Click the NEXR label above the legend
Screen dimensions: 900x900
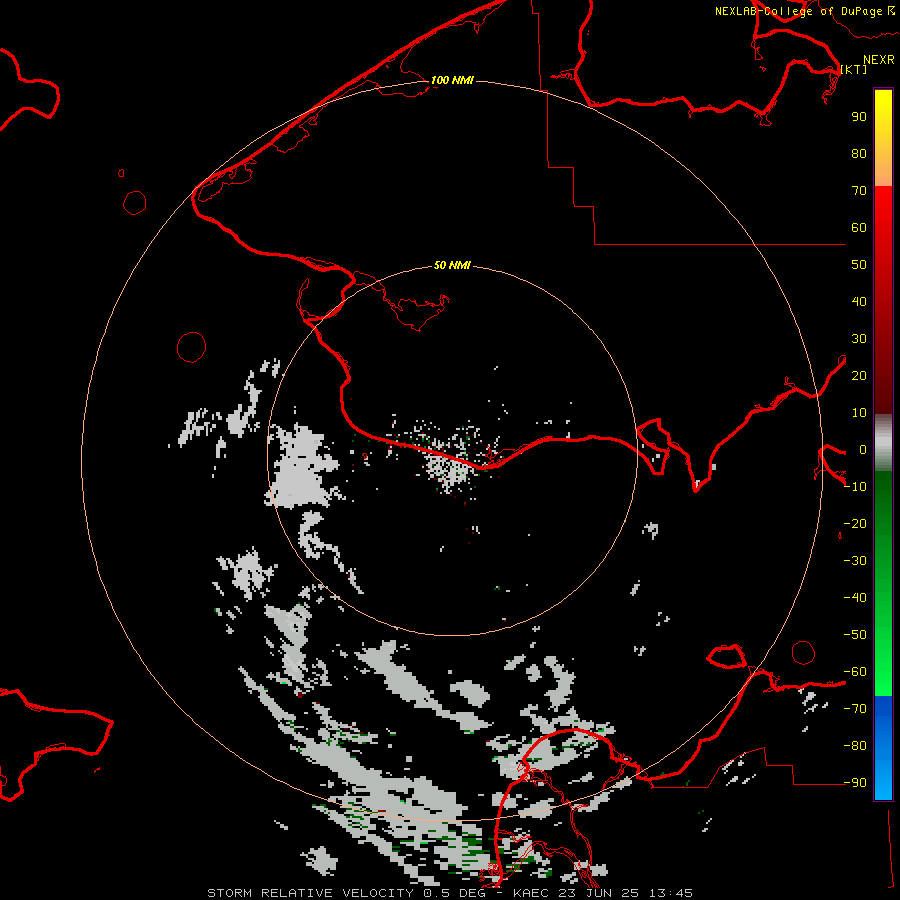pos(879,60)
